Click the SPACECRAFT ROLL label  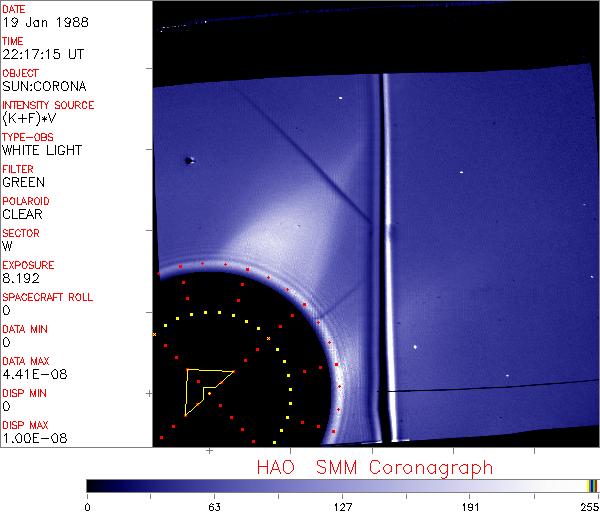pyautogui.click(x=48, y=297)
